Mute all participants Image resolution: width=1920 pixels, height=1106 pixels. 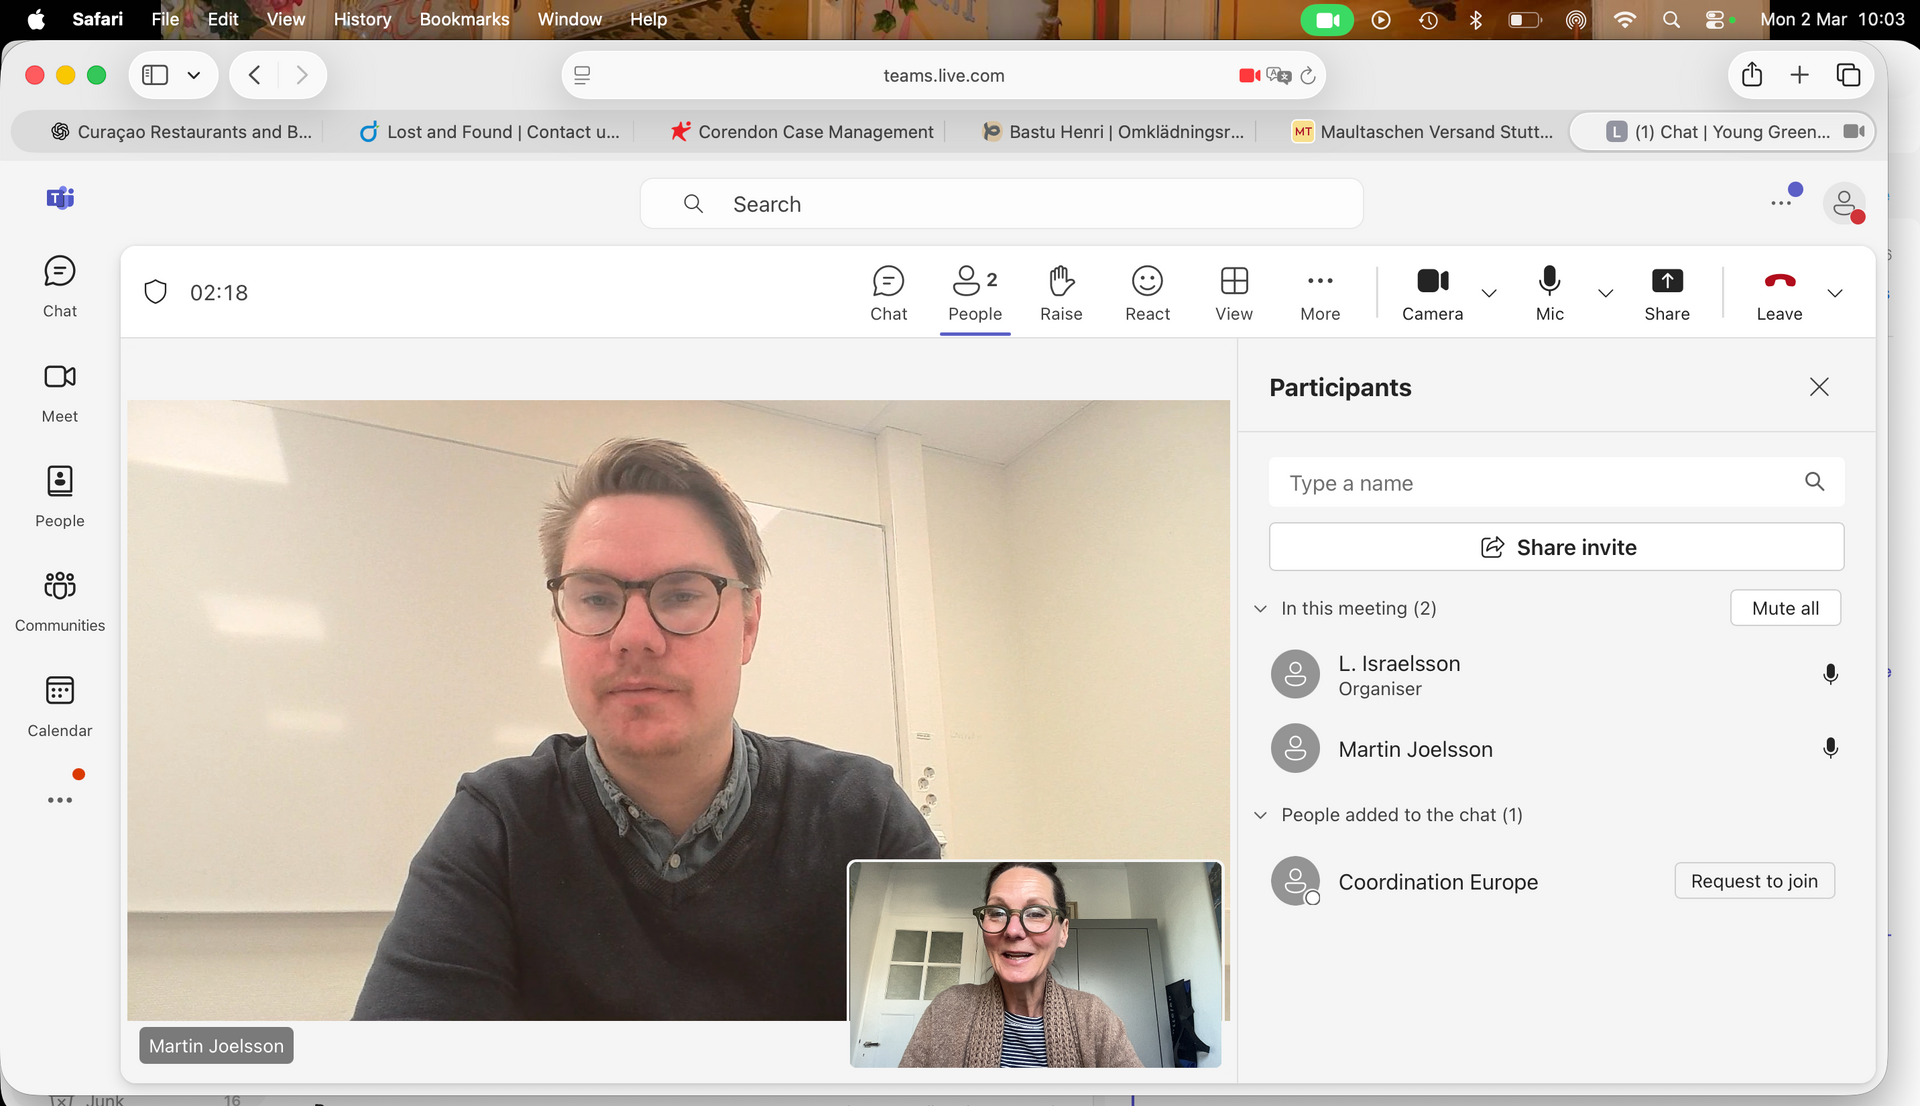click(1785, 608)
